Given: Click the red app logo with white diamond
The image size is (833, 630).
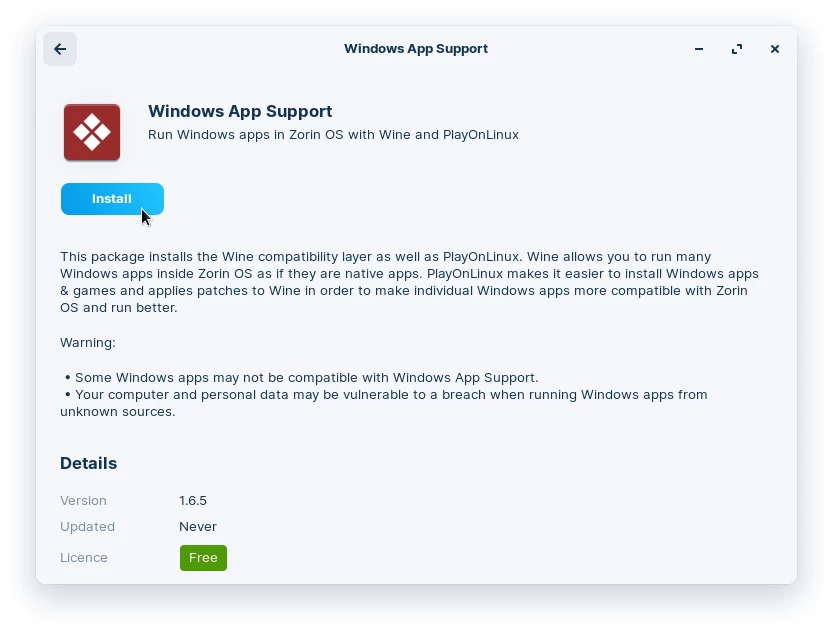Looking at the screenshot, I should tap(91, 131).
